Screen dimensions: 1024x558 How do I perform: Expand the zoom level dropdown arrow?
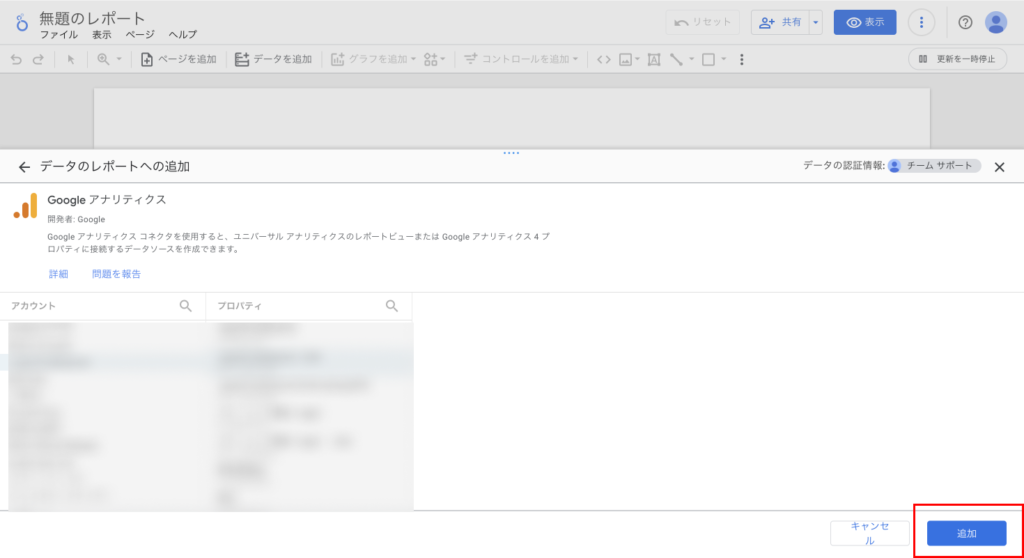pyautogui.click(x=119, y=59)
